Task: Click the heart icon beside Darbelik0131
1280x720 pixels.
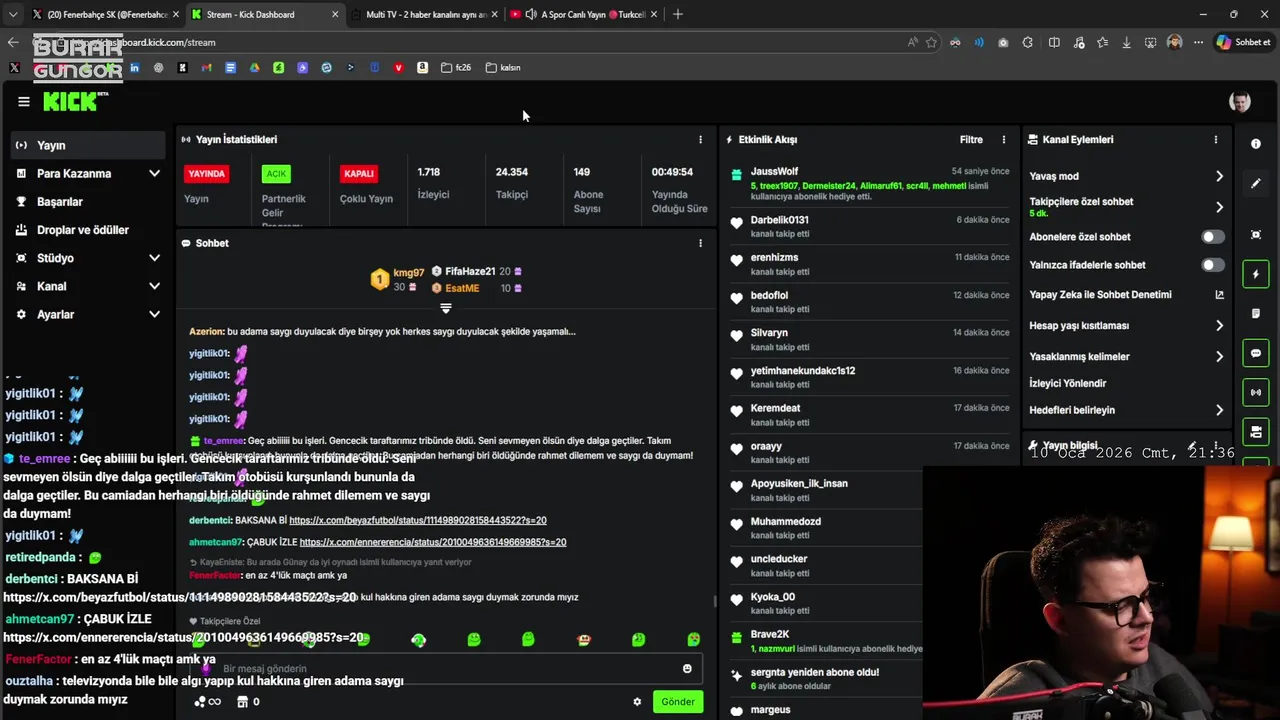Action: point(737,224)
